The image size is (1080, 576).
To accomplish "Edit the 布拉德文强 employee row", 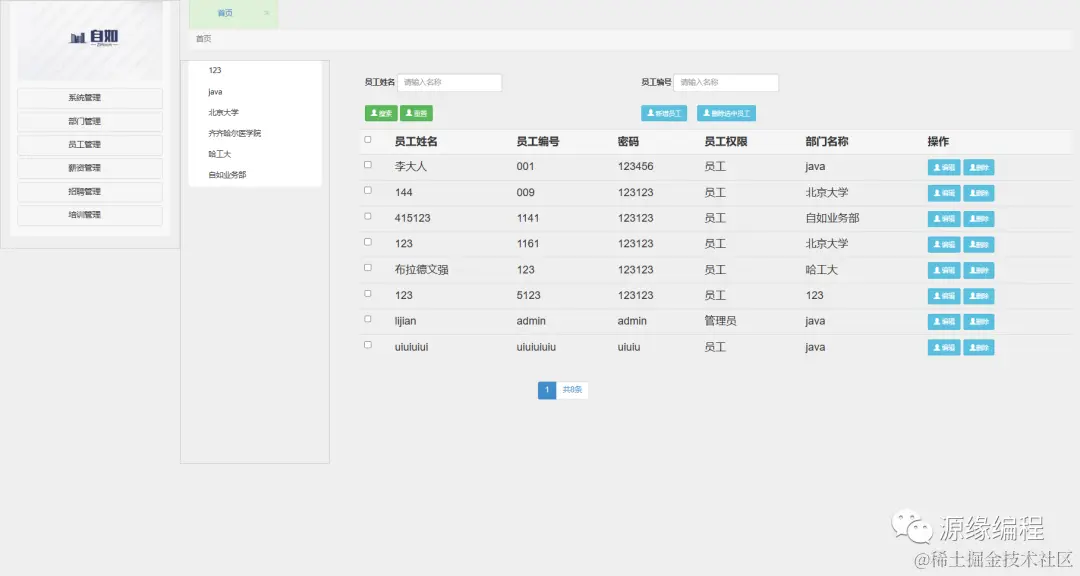I will click(944, 270).
